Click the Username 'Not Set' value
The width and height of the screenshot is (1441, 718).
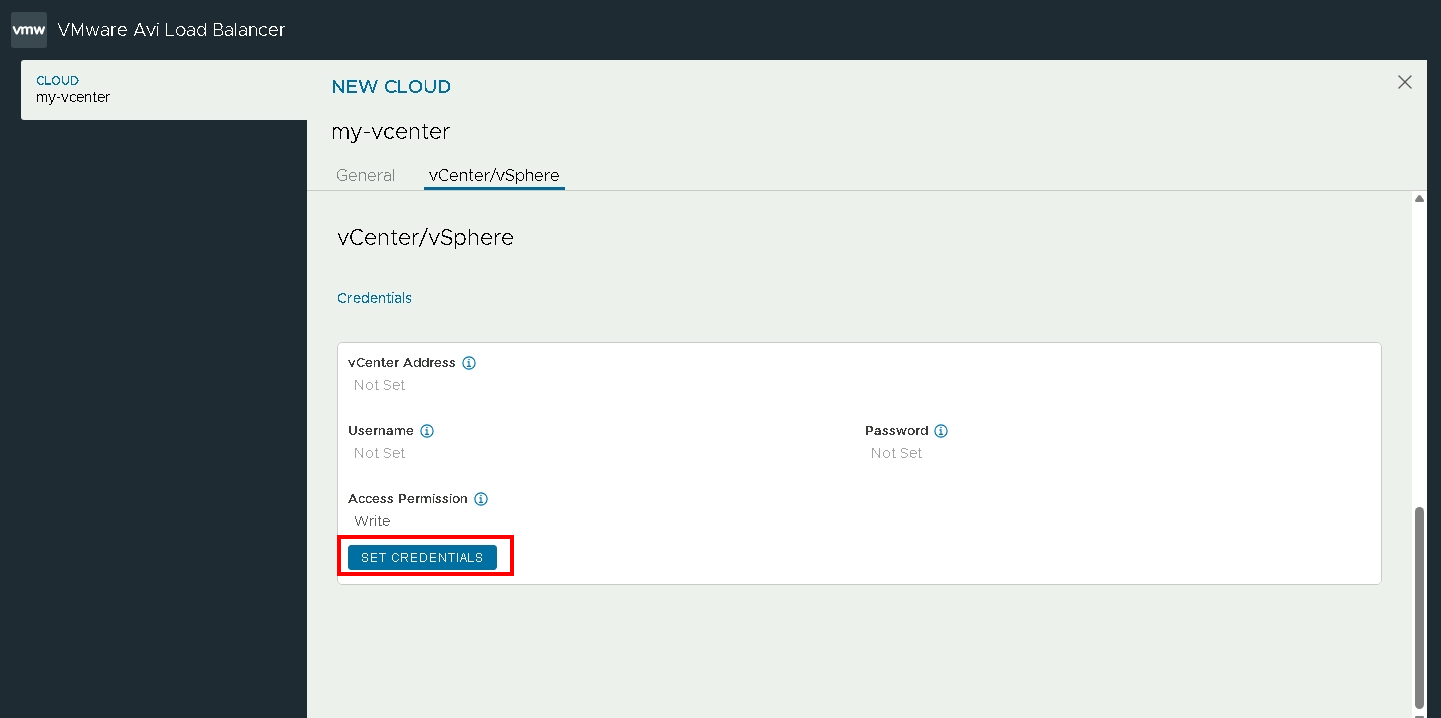pyautogui.click(x=380, y=453)
